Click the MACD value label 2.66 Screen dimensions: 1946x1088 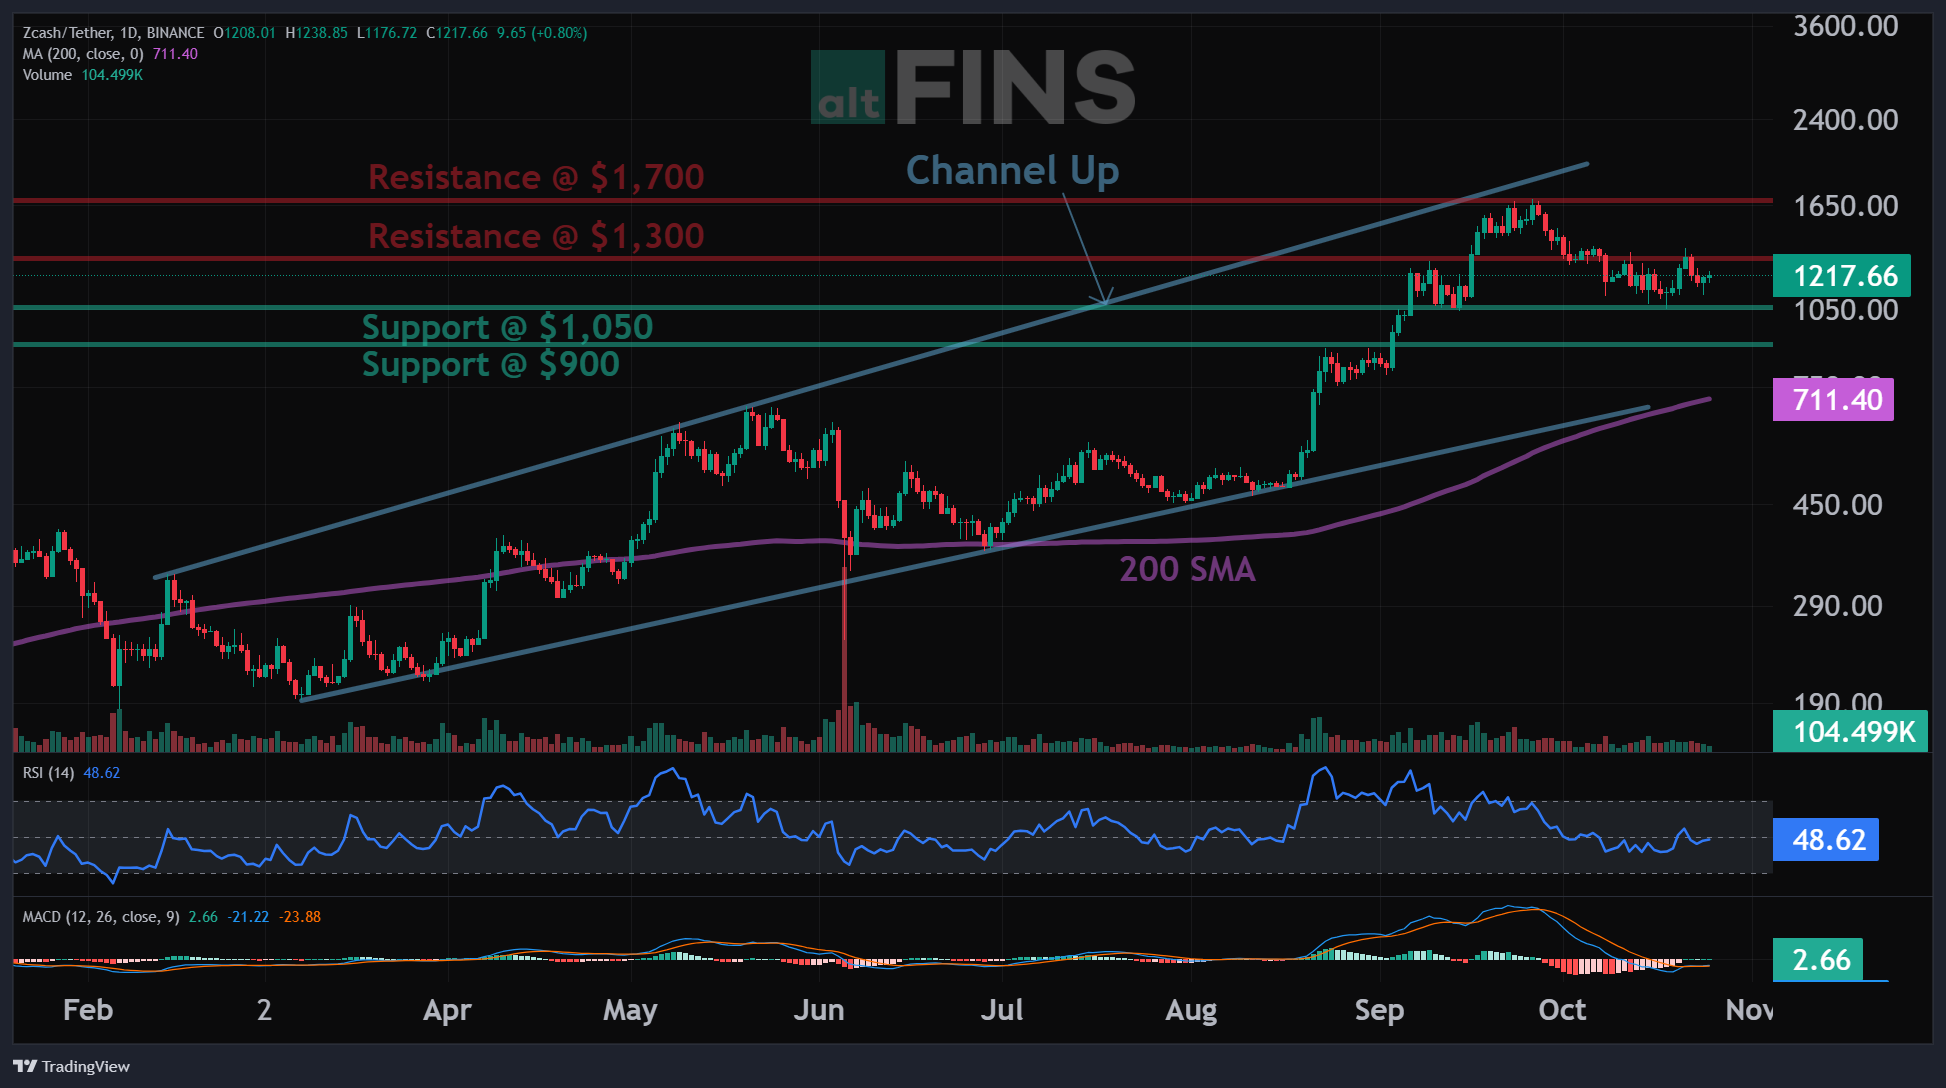tap(1818, 960)
